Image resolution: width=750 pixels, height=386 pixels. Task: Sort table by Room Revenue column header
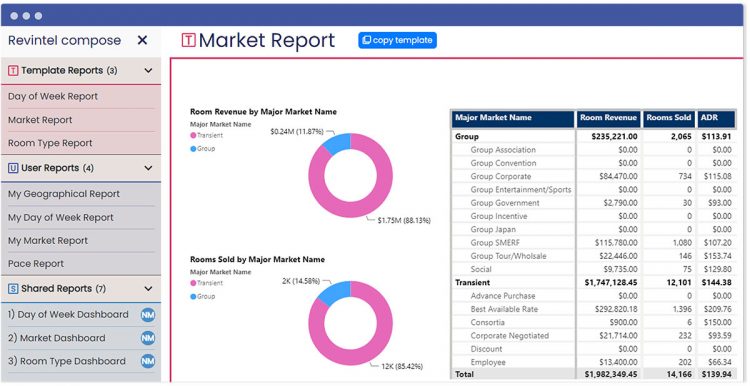(x=608, y=119)
